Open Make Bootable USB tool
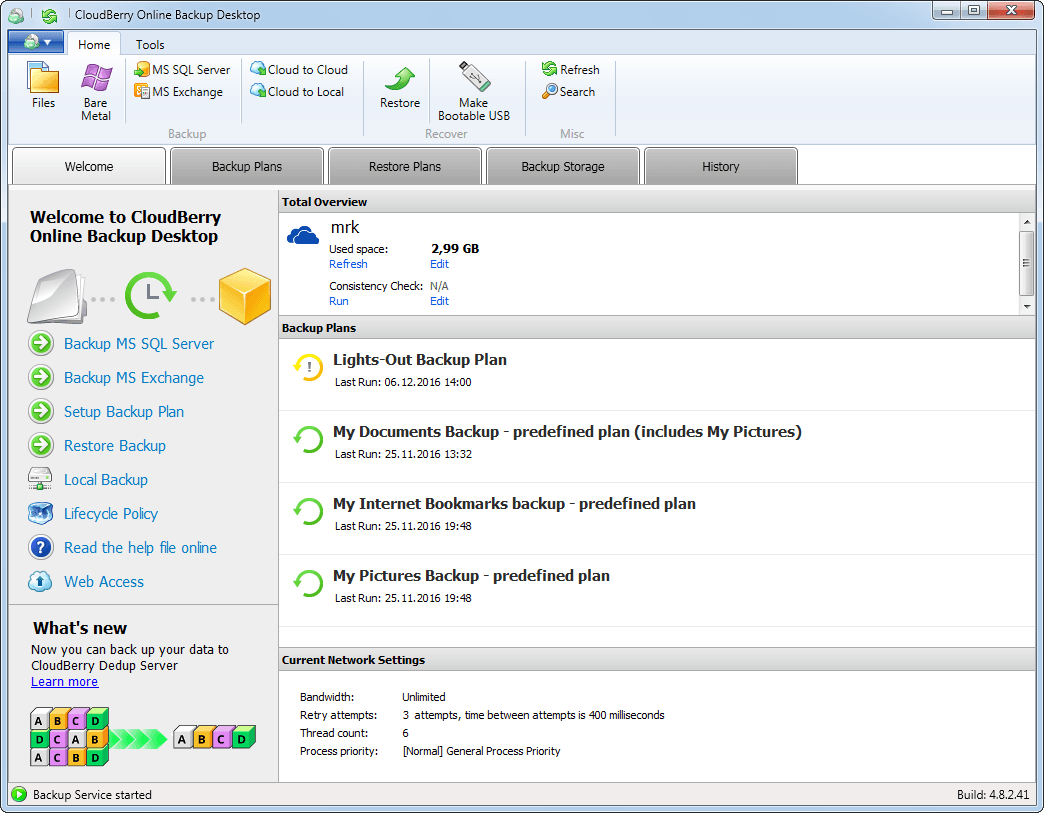This screenshot has height=813, width=1044. click(474, 92)
